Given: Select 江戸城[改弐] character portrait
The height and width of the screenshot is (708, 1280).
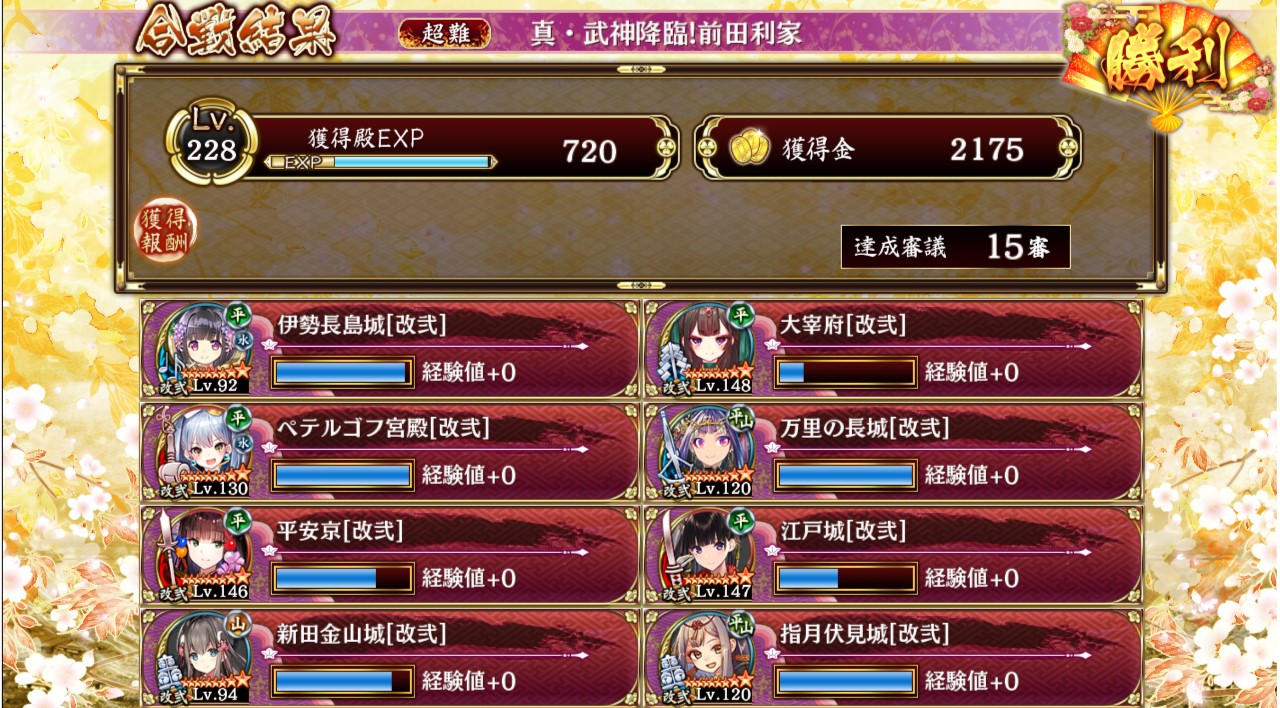Looking at the screenshot, I should pyautogui.click(x=701, y=555).
